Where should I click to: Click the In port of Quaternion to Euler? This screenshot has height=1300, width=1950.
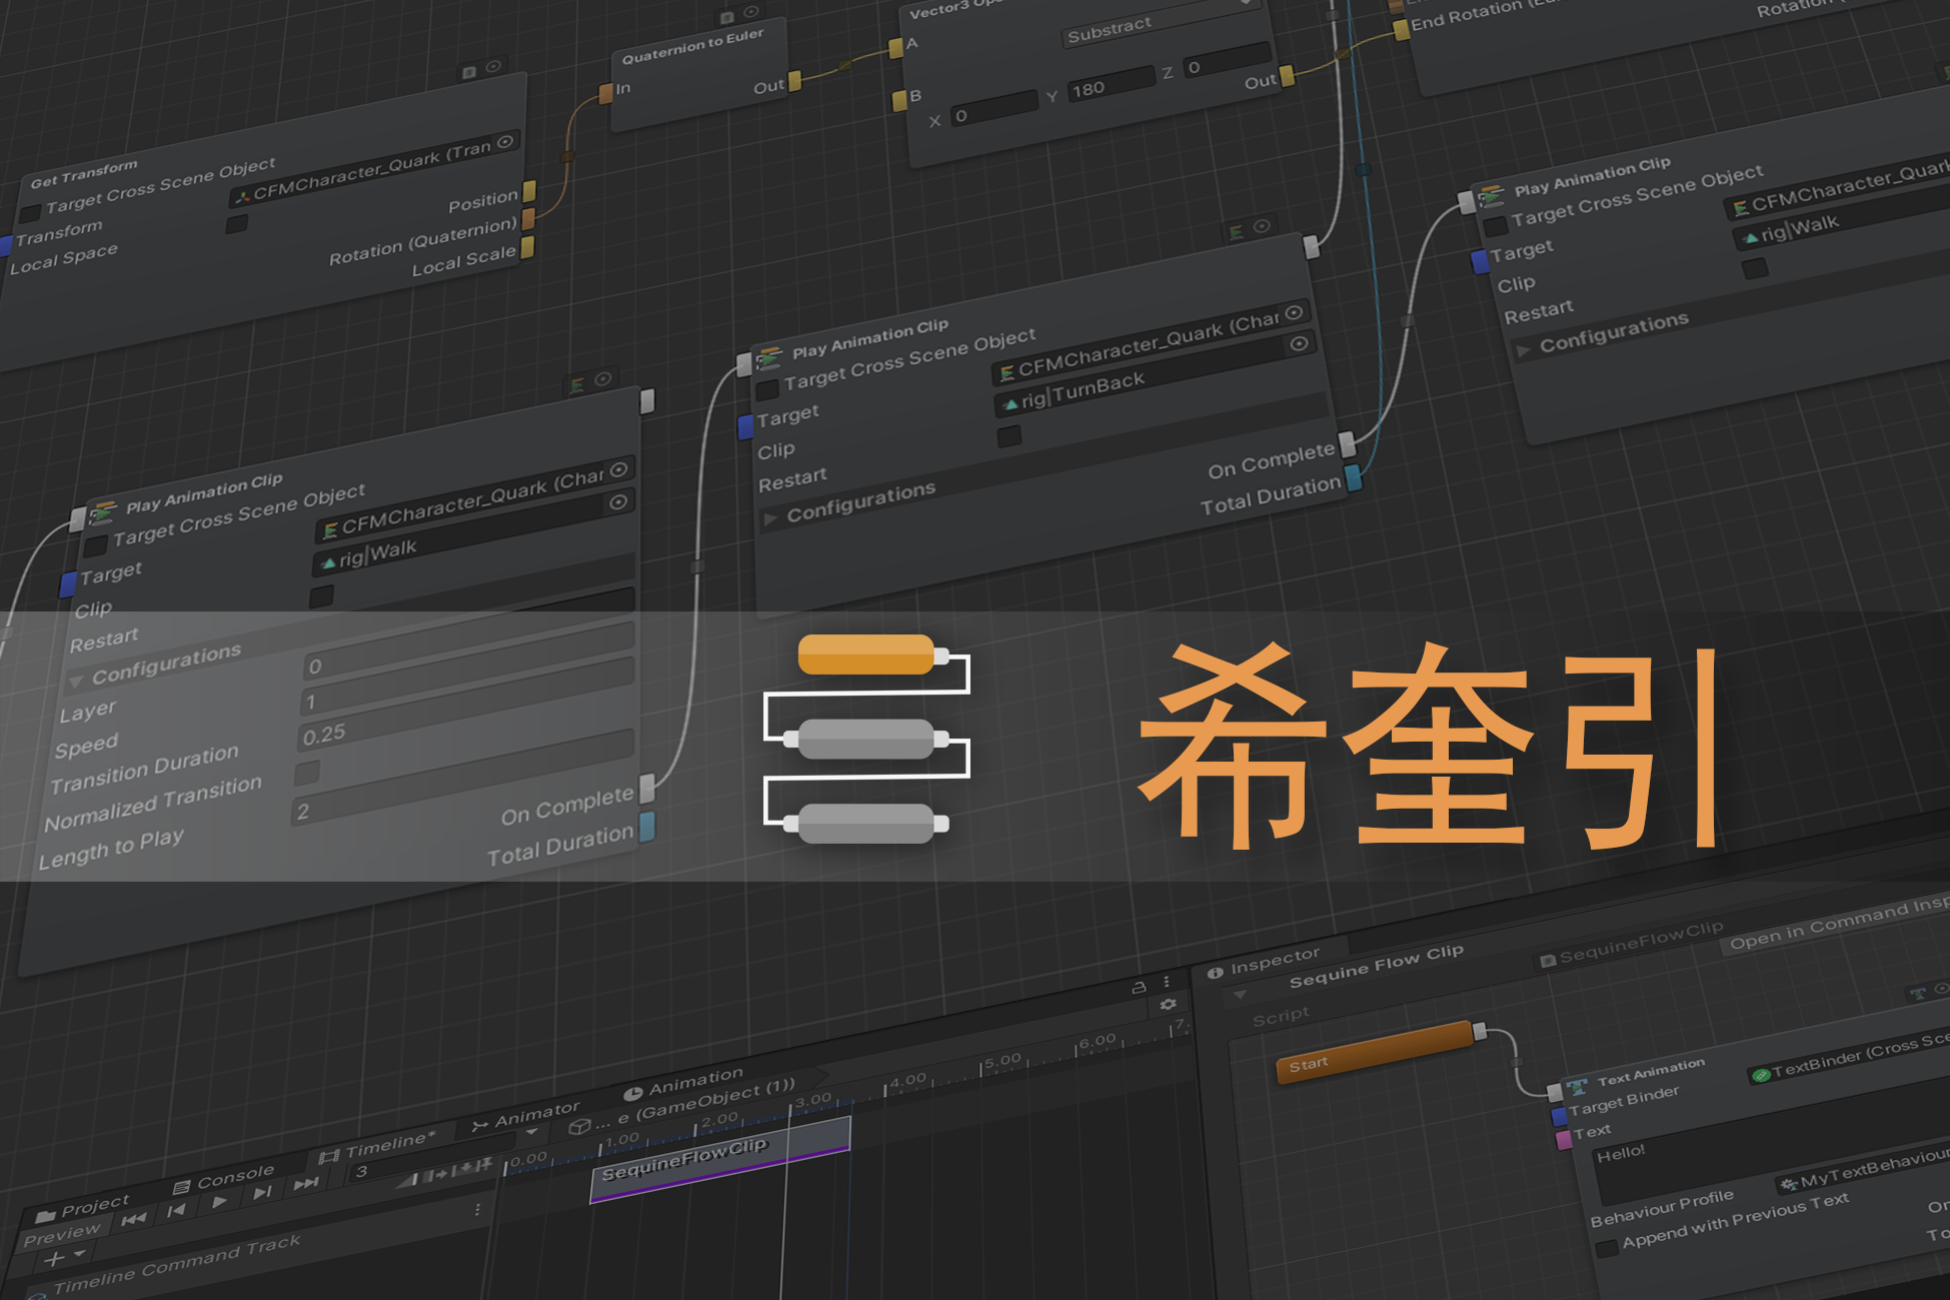point(606,94)
